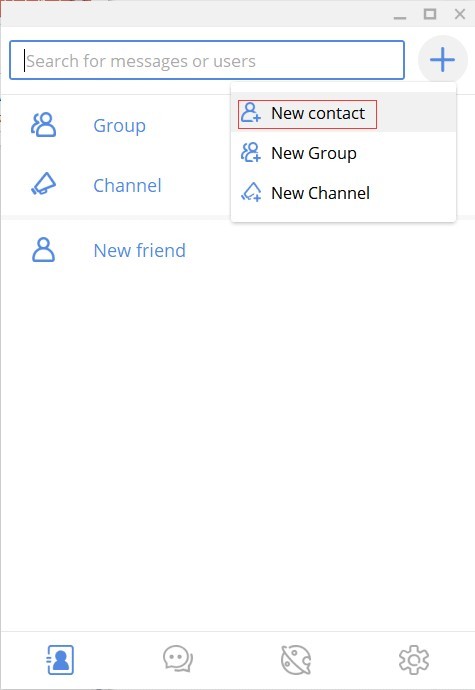Open the Channel list label
The height and width of the screenshot is (690, 475).
coord(127,186)
